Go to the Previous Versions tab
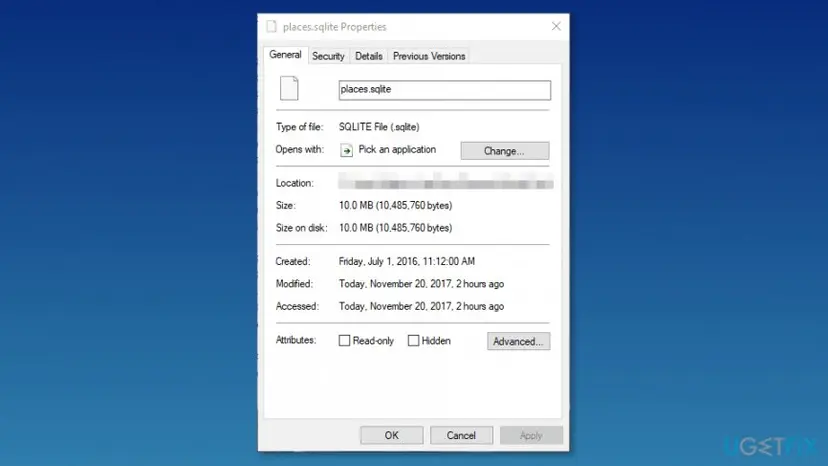 (429, 56)
